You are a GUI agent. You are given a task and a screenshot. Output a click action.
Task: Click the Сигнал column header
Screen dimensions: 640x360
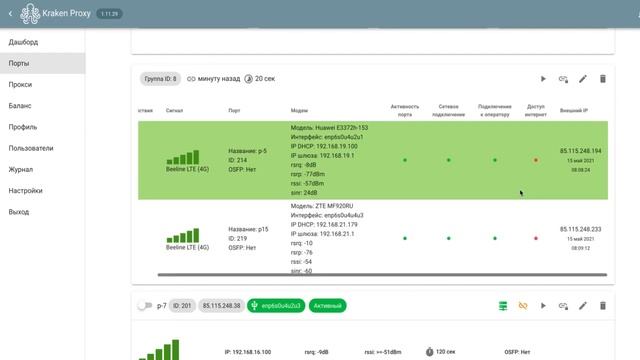(174, 111)
